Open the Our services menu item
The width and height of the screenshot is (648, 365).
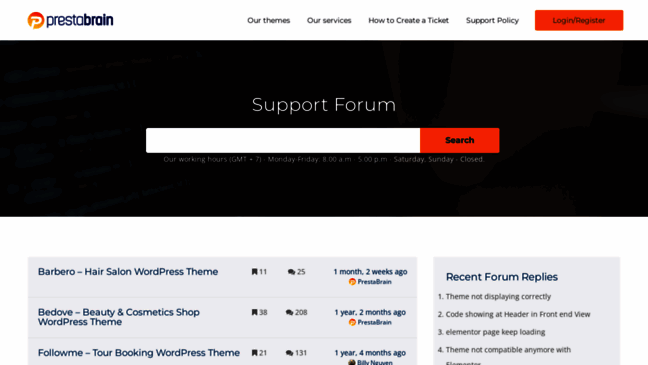pyautogui.click(x=329, y=20)
